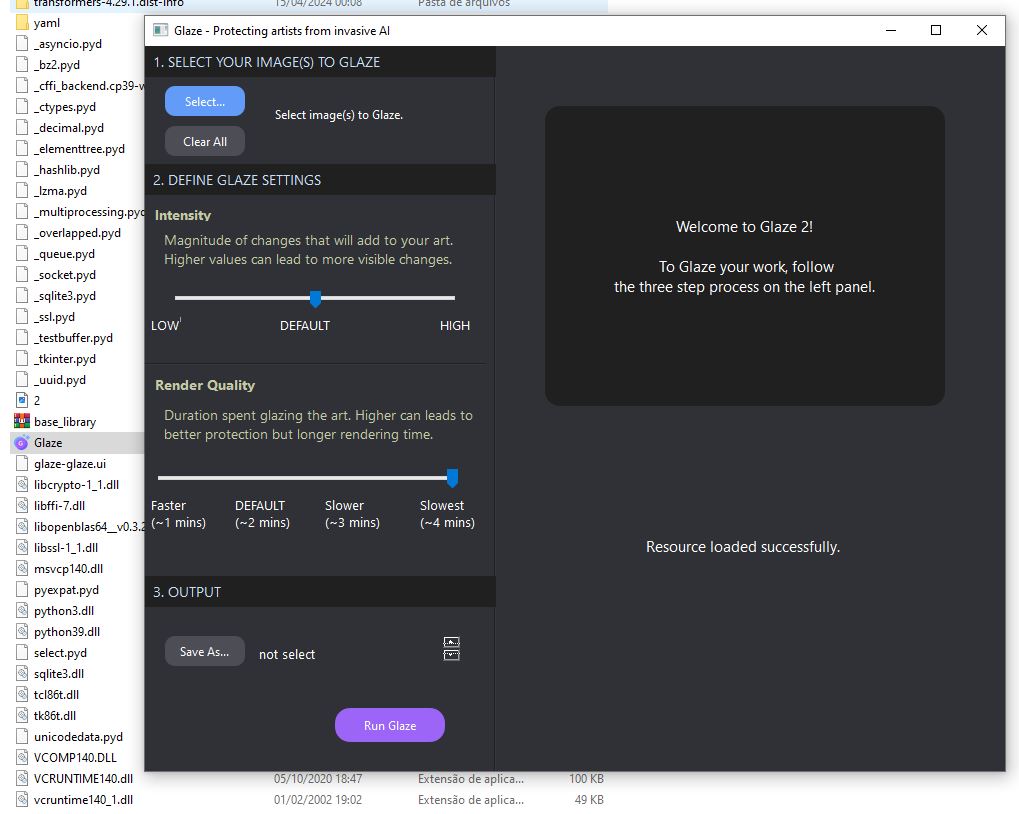Click the glaze-glaze.ui file icon
Screen dimensions: 1019x814
click(21, 463)
